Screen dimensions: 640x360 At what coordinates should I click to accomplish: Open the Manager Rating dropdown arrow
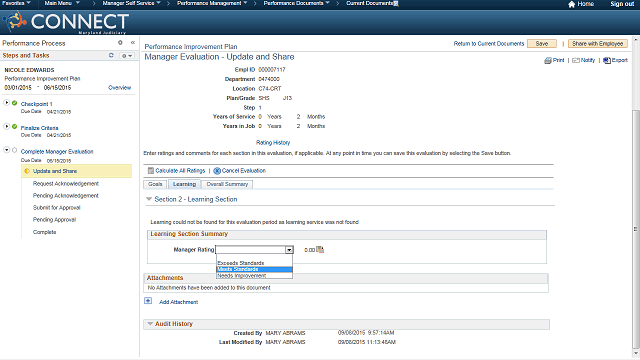click(289, 250)
